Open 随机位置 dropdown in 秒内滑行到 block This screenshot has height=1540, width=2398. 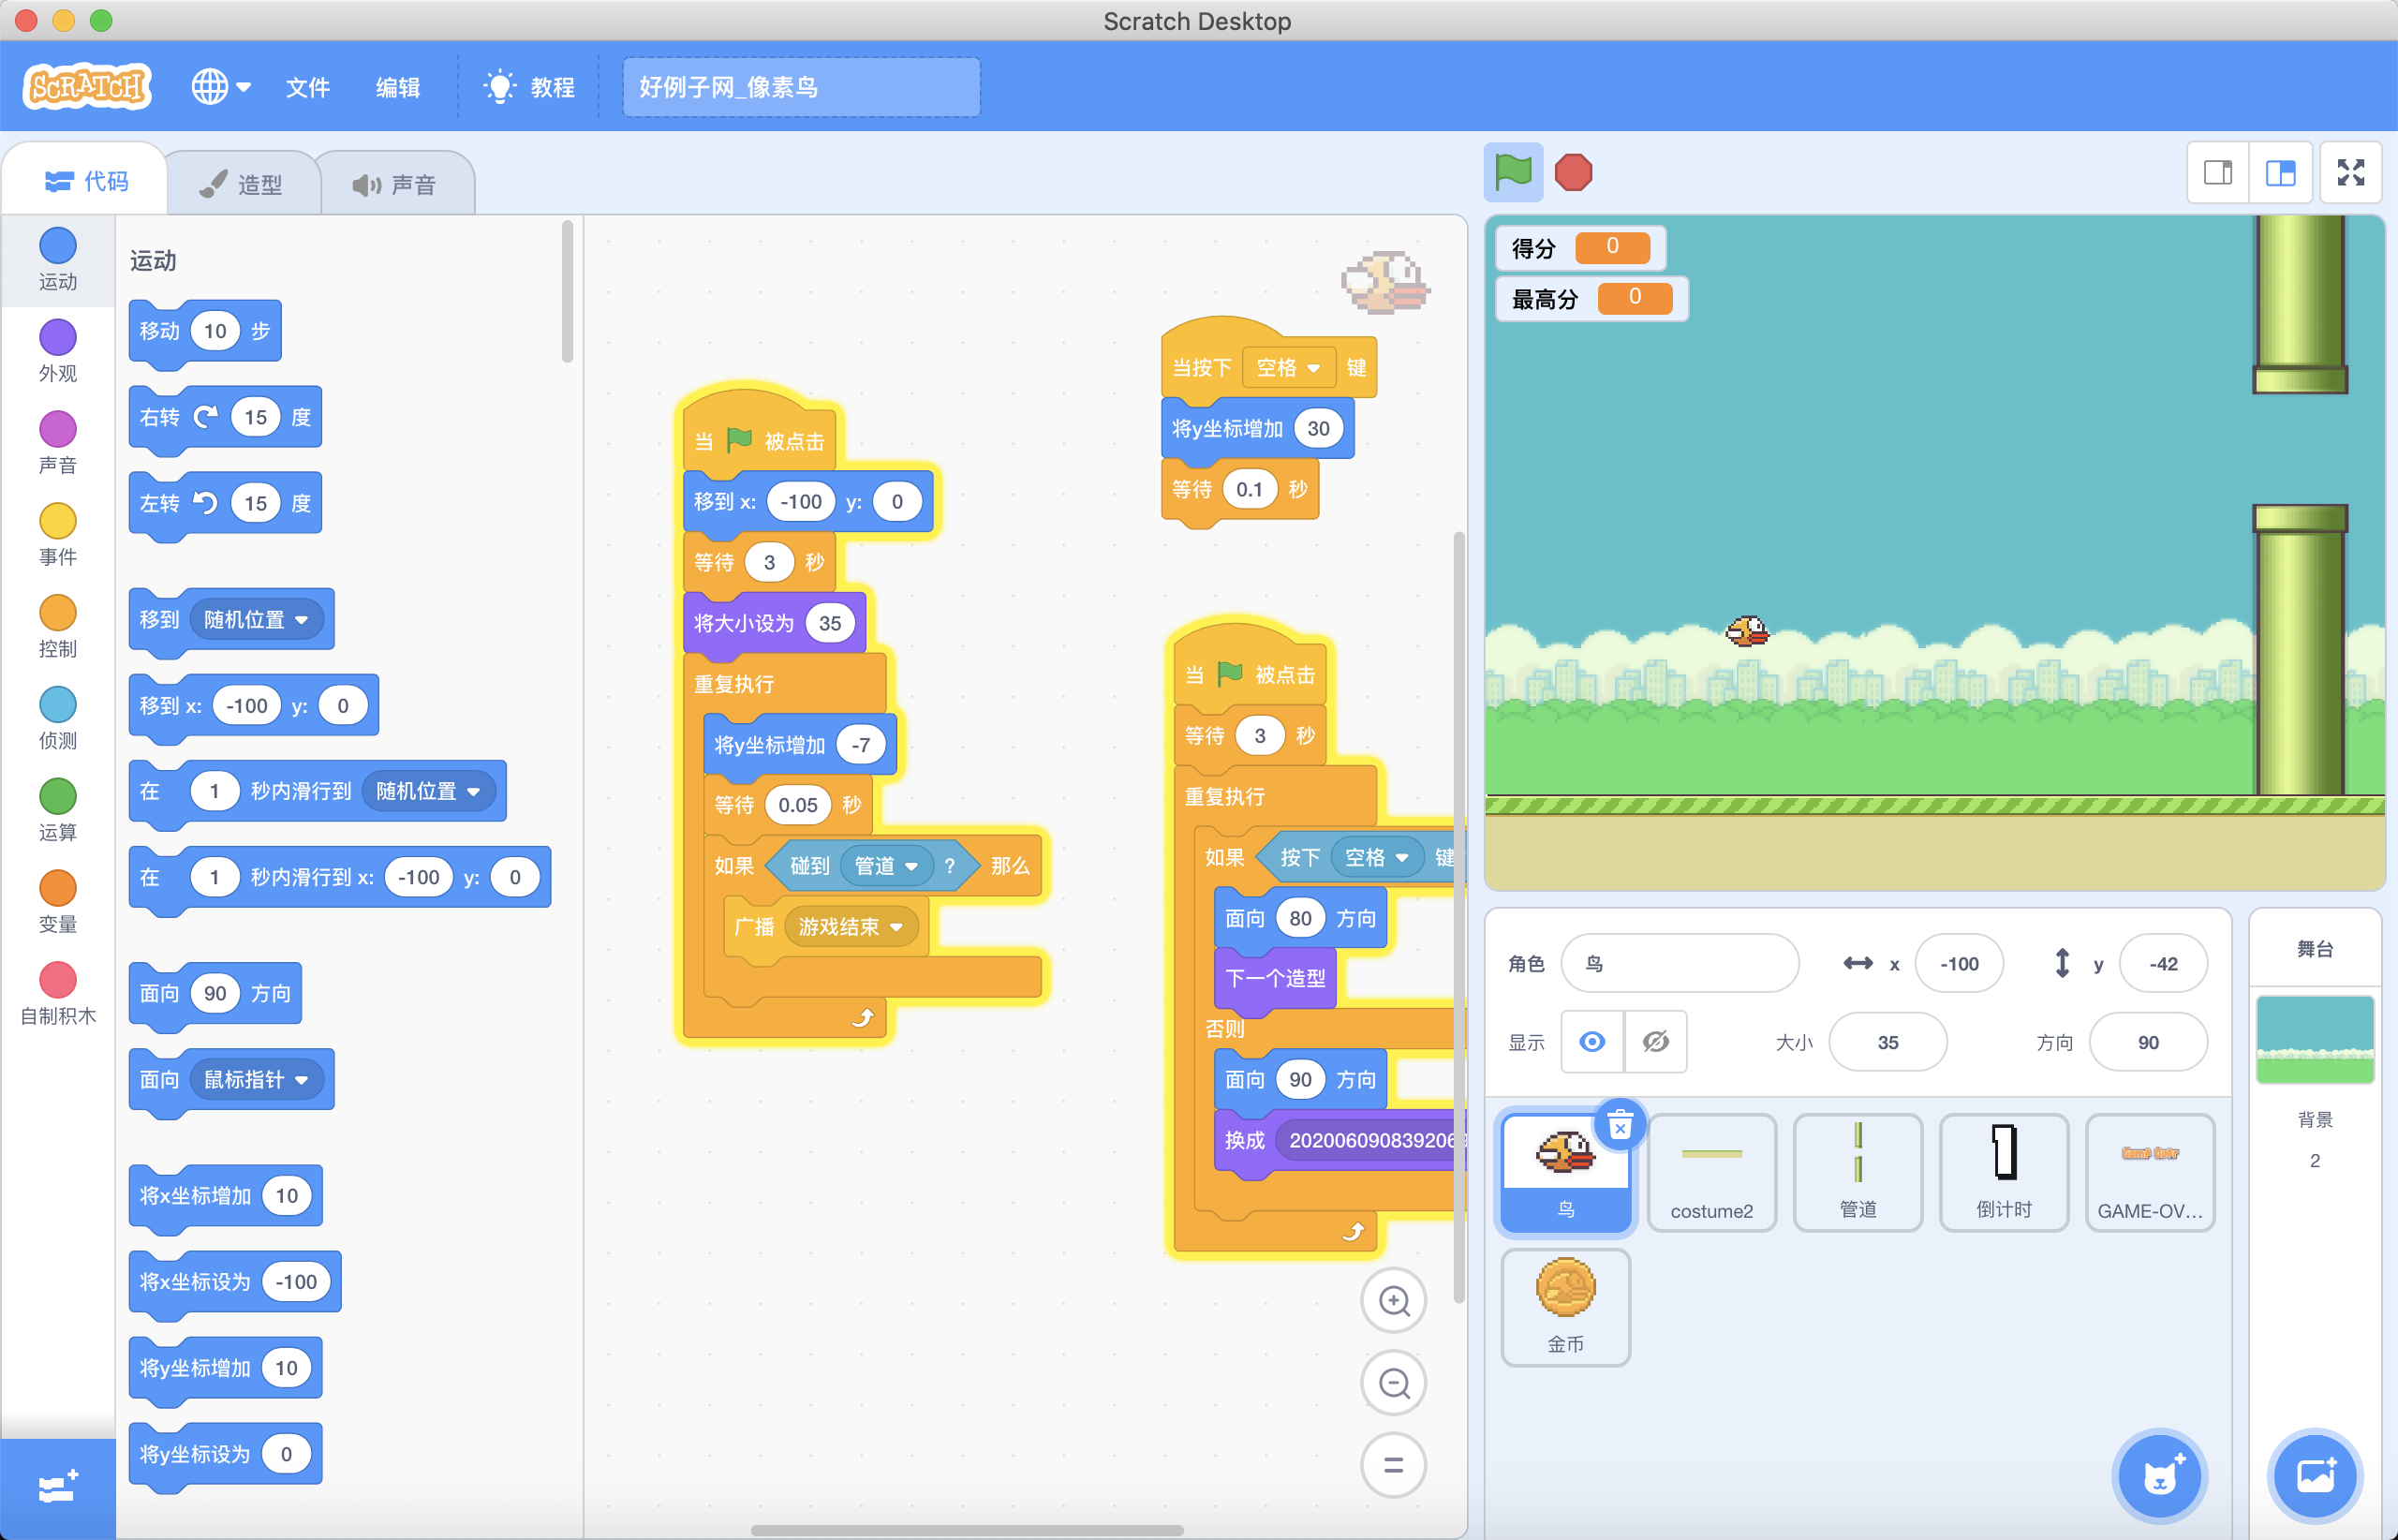428,791
